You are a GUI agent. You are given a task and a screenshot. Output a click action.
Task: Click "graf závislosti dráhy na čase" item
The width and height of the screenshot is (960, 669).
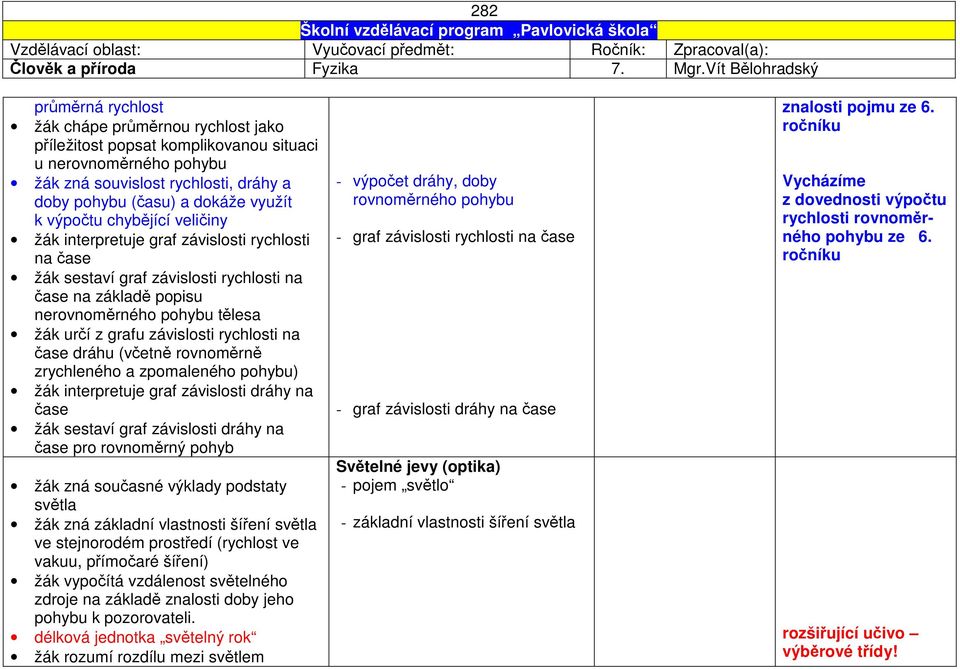point(454,409)
